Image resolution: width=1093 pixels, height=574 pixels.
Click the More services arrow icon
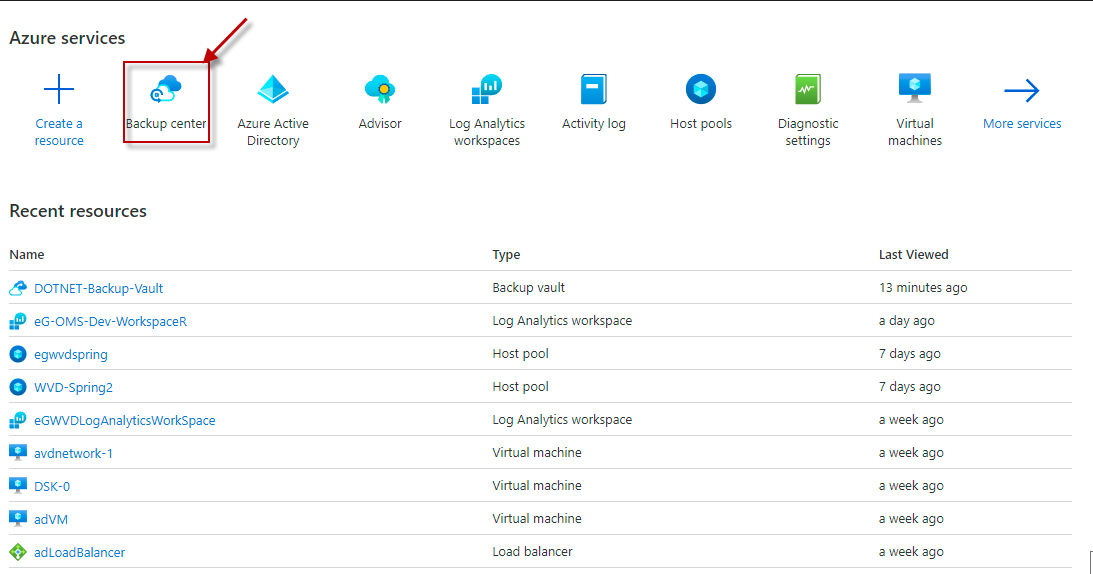[x=1022, y=90]
